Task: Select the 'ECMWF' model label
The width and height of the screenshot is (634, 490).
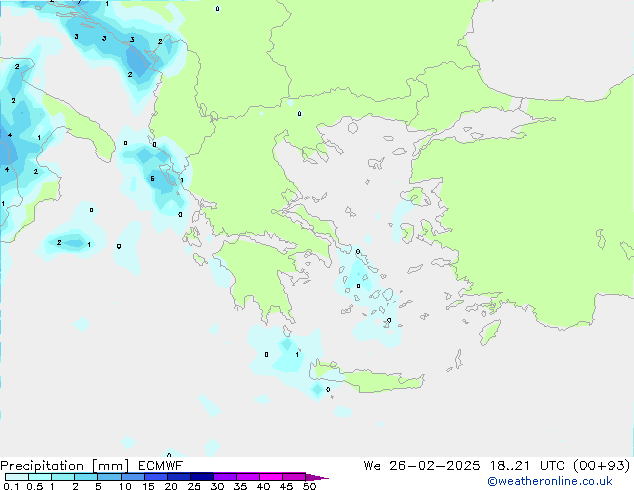Action: (x=161, y=466)
